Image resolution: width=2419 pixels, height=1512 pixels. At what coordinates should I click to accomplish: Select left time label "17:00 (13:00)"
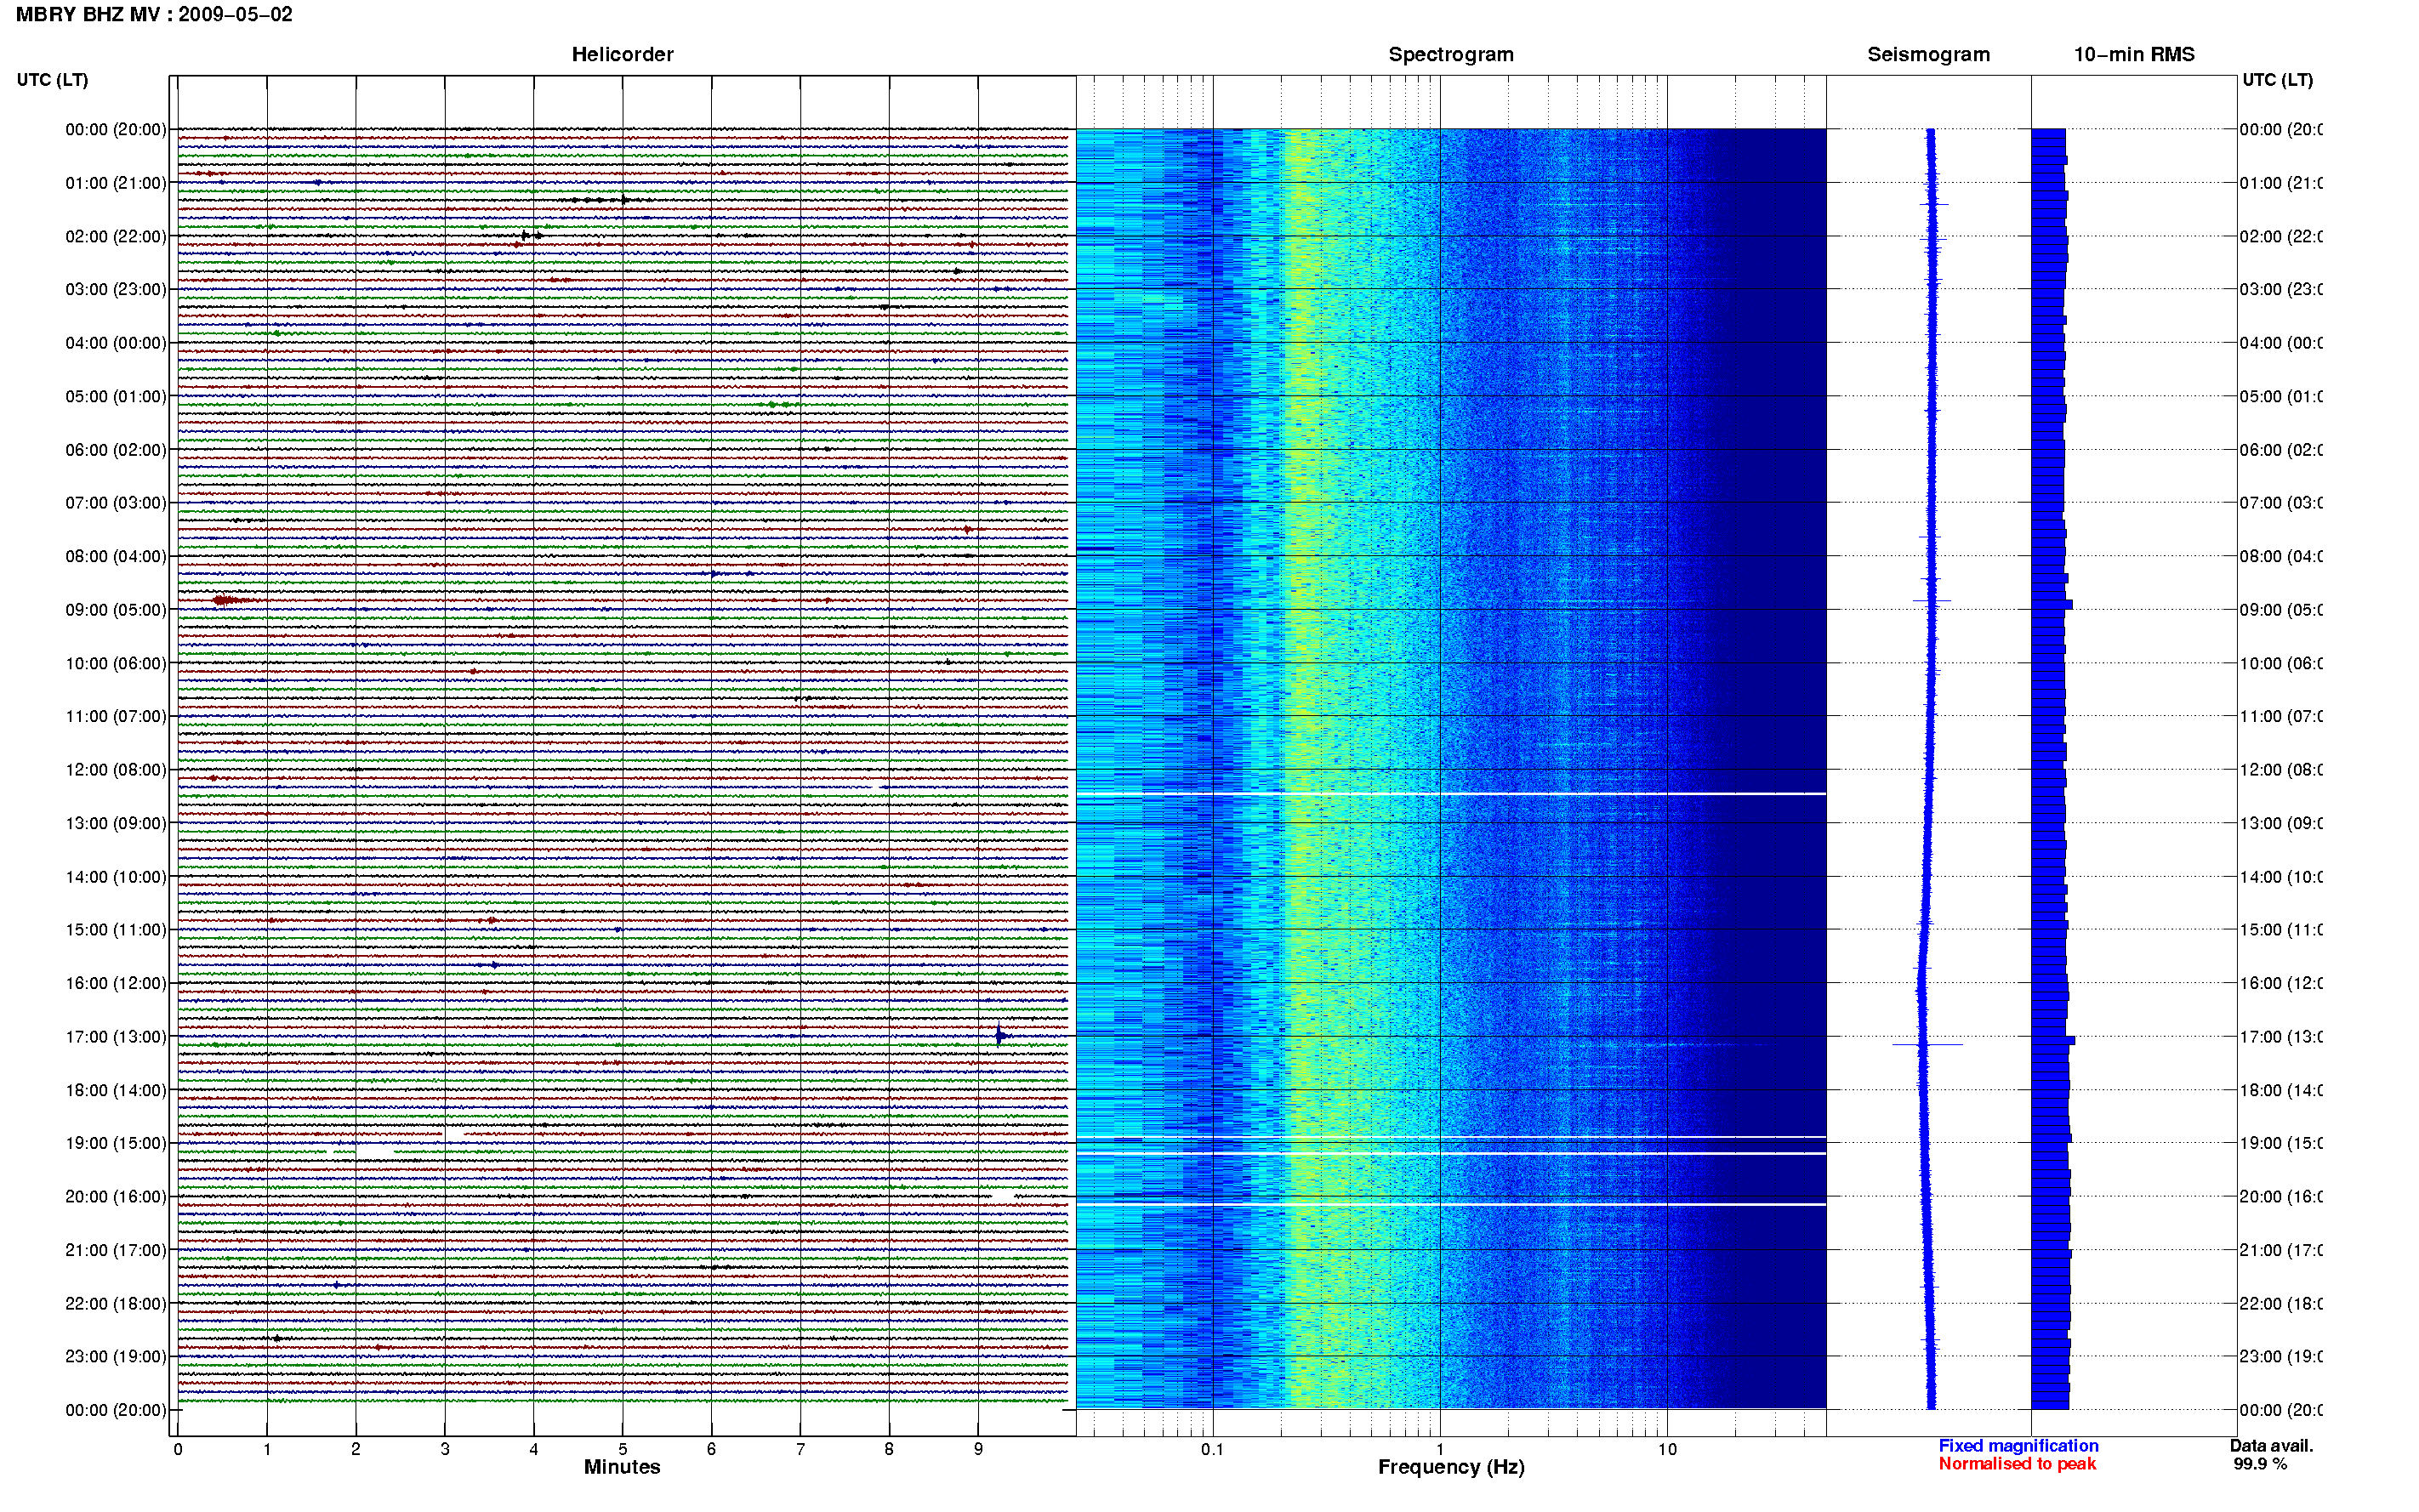[x=115, y=1037]
